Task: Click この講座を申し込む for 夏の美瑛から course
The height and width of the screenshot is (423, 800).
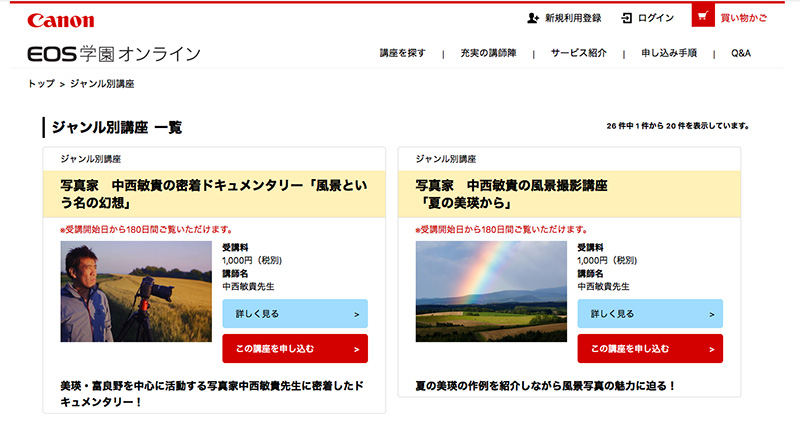Action: click(x=650, y=349)
